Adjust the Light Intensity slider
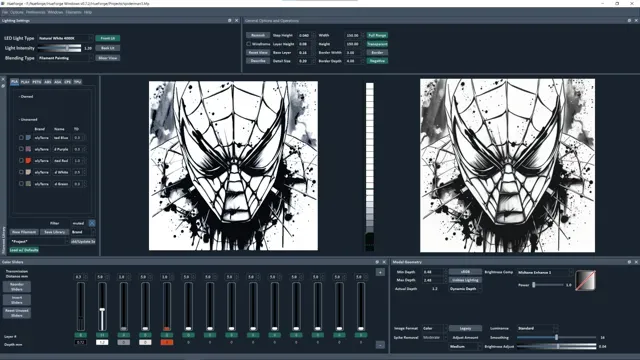 coord(59,48)
